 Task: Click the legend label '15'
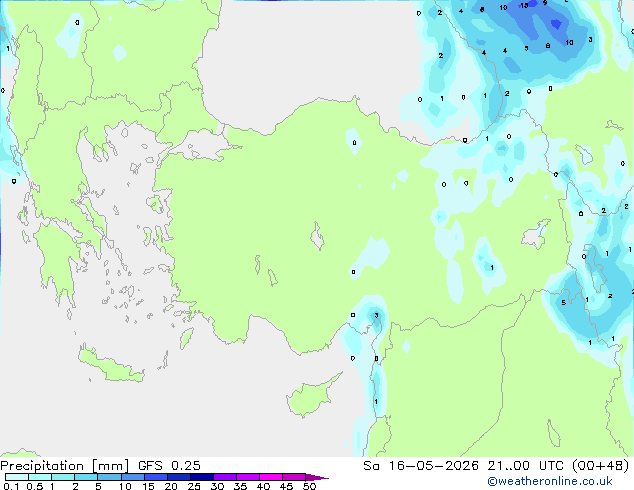click(148, 486)
